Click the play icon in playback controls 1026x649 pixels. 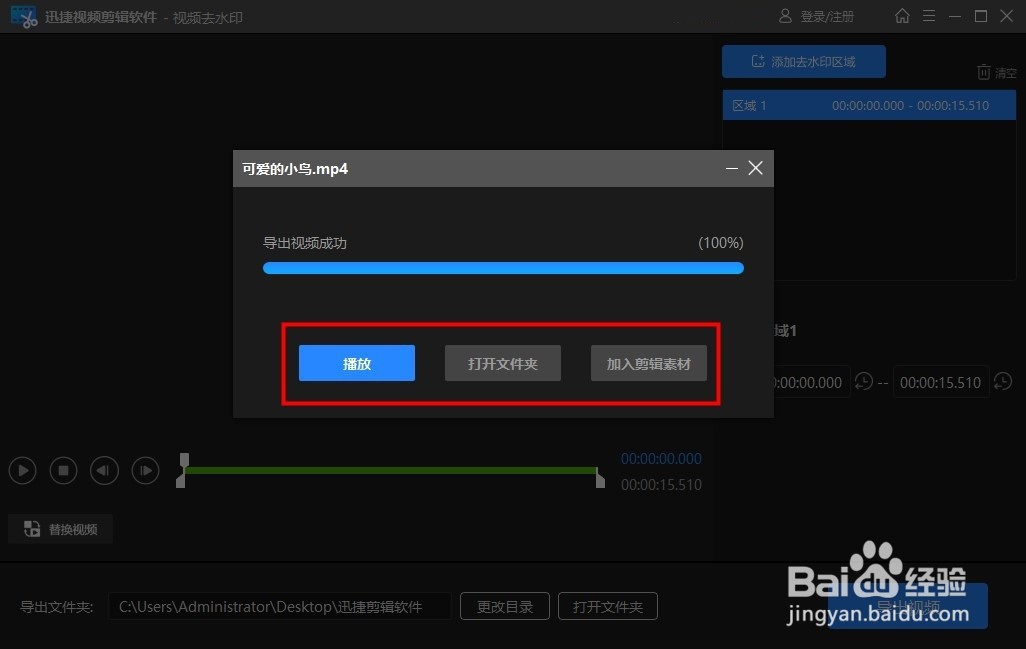point(23,470)
